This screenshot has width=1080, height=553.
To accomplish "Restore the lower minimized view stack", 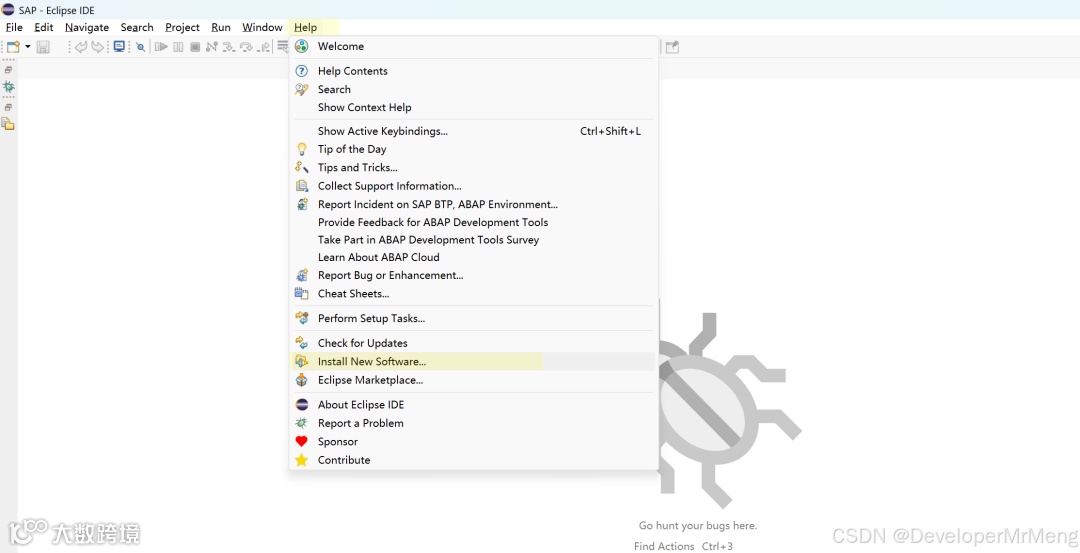I will click(x=8, y=107).
